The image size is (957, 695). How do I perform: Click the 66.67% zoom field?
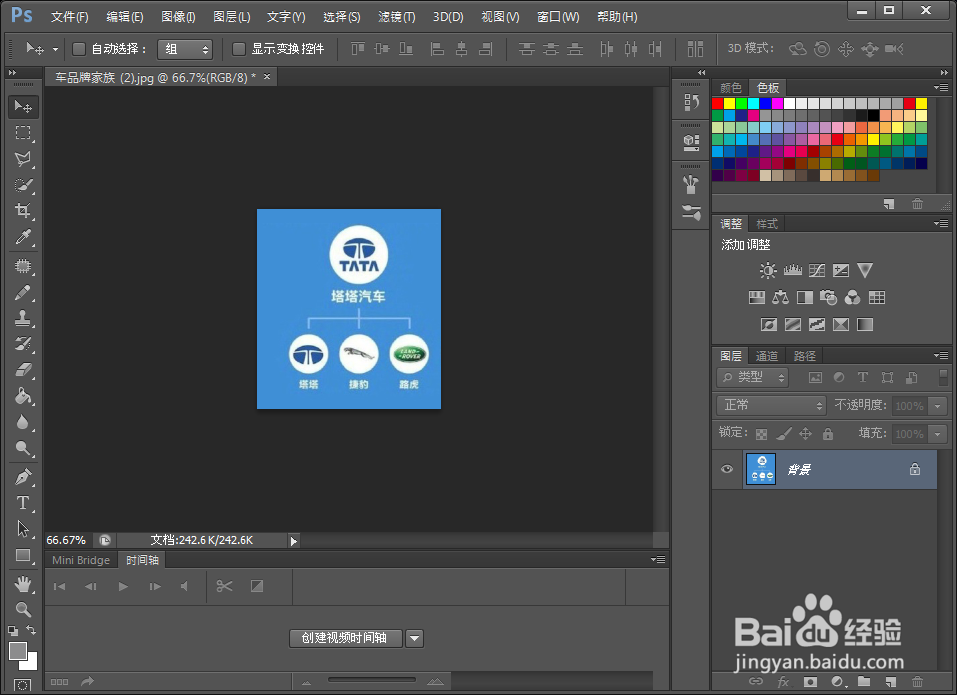click(67, 541)
